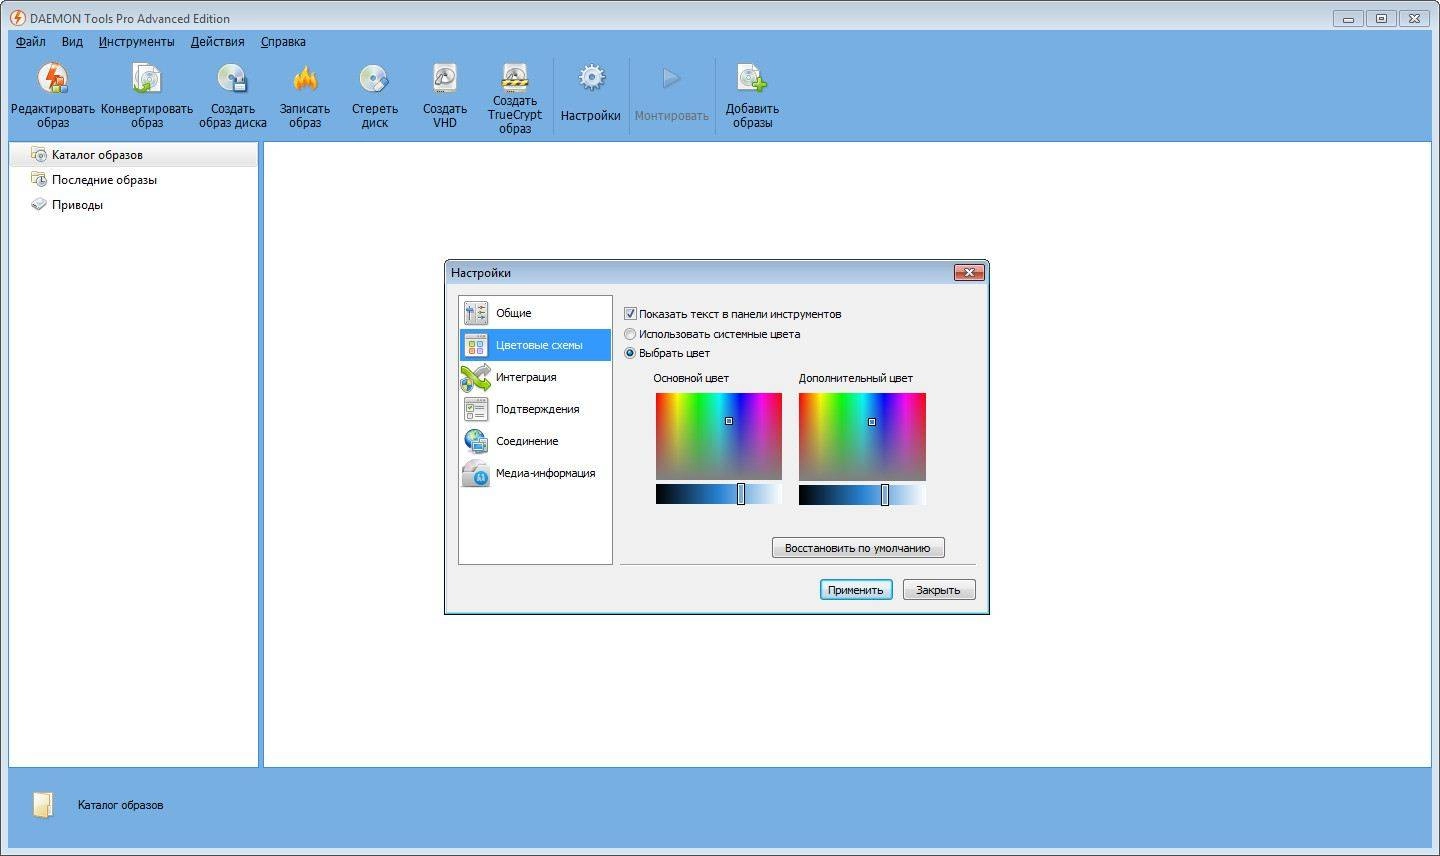Switch to Общие settings section

(x=535, y=313)
